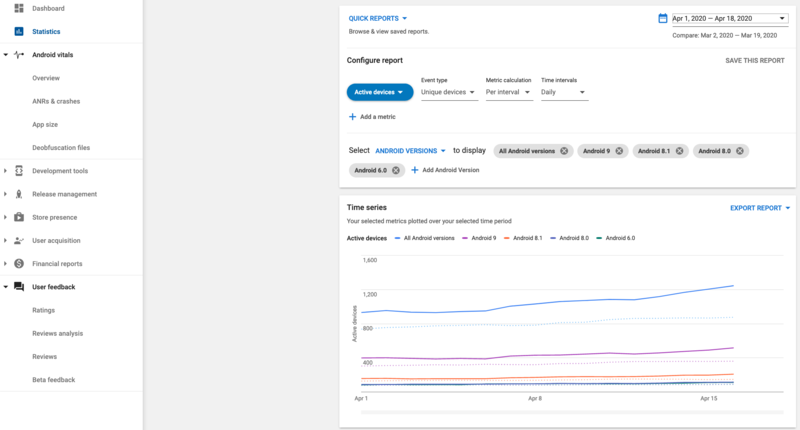Open App size page
This screenshot has height=430, width=800.
[45, 124]
